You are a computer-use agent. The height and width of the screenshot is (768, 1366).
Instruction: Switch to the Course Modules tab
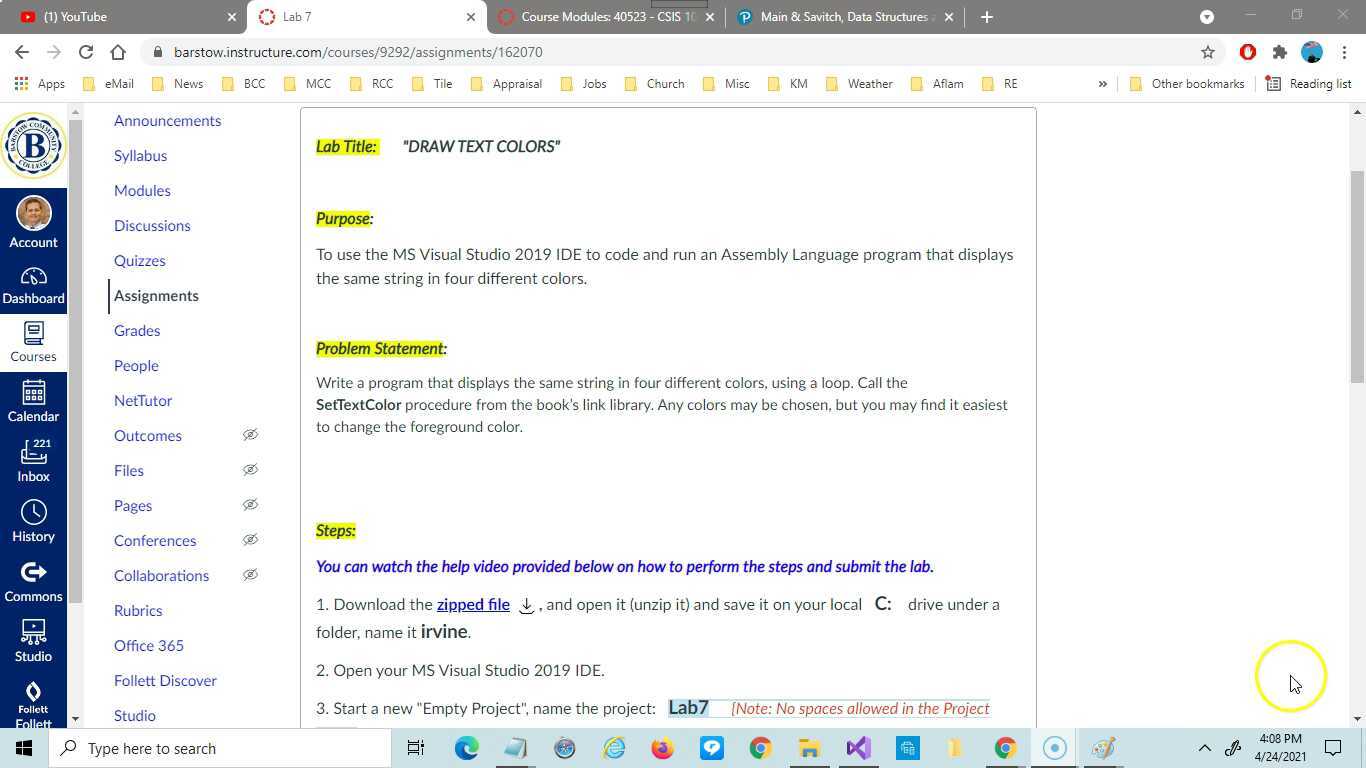click(x=600, y=16)
